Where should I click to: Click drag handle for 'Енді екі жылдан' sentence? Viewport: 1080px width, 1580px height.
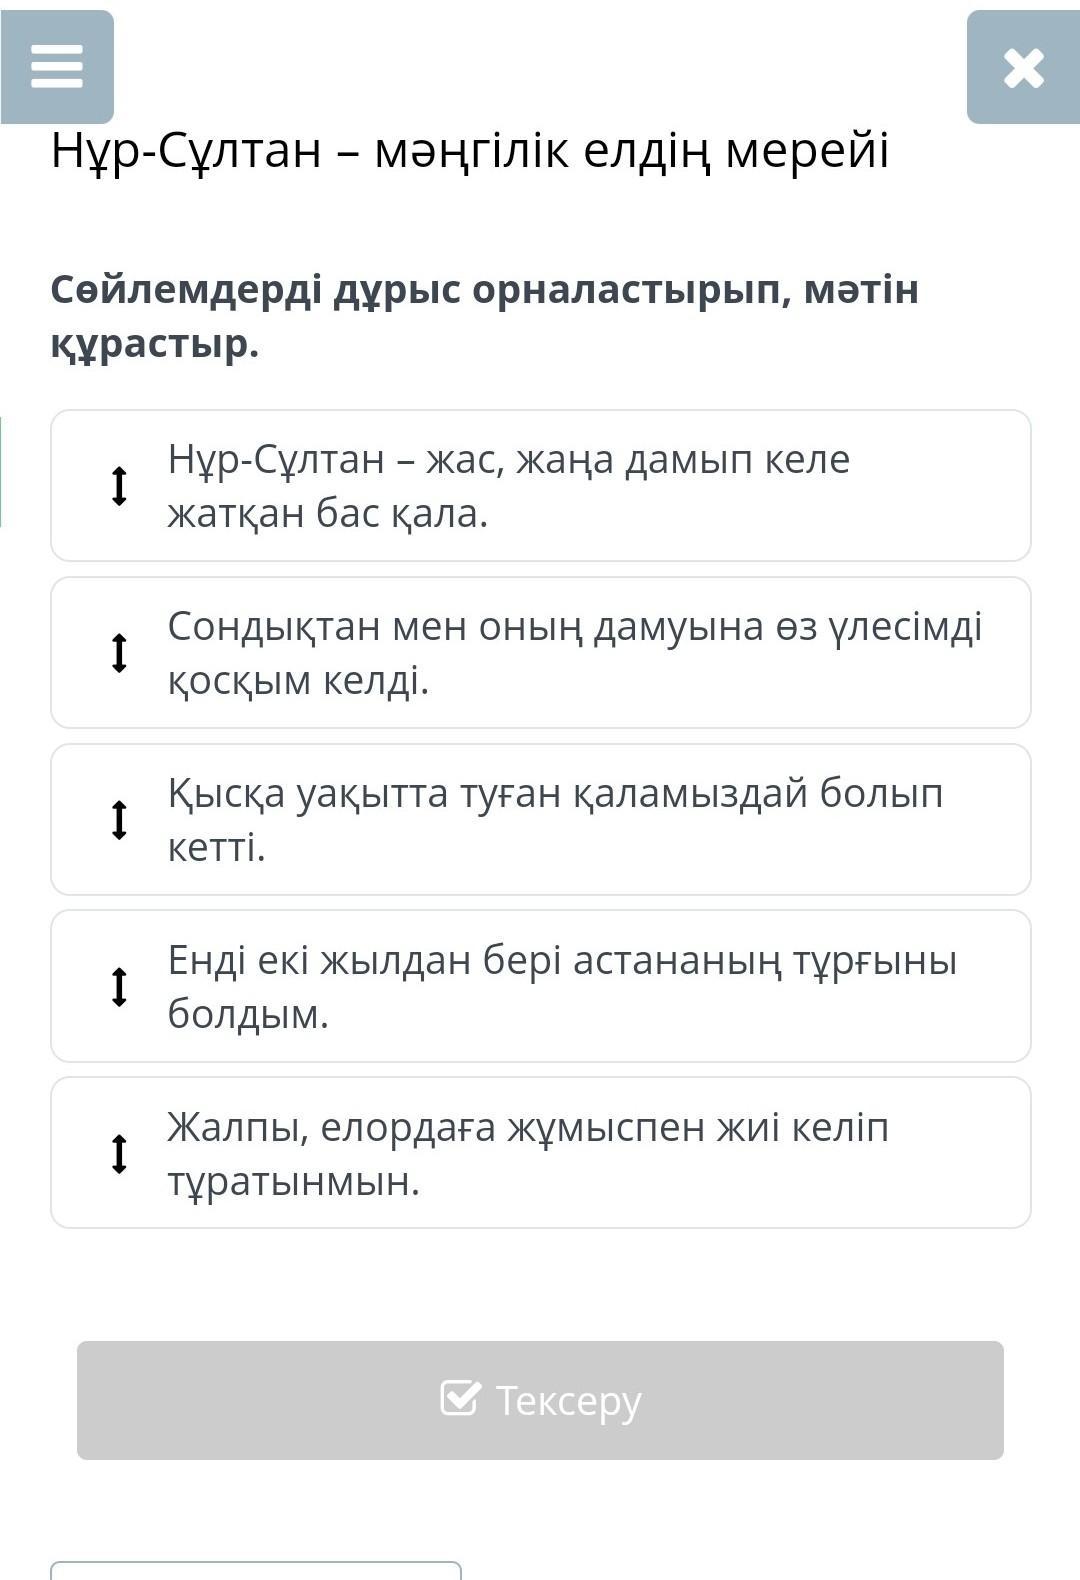pyautogui.click(x=119, y=987)
